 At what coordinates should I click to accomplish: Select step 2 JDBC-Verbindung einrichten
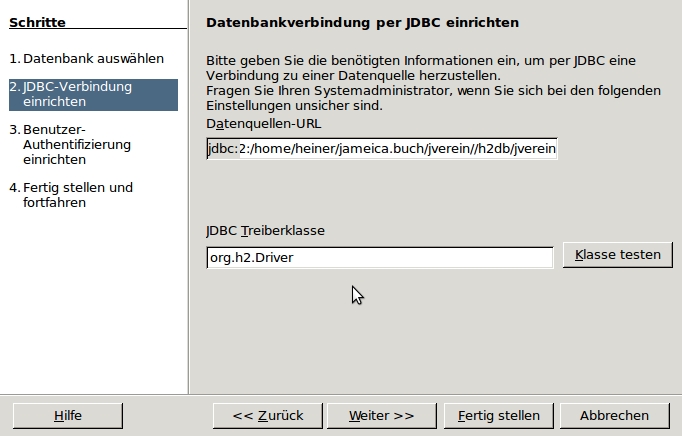point(91,94)
